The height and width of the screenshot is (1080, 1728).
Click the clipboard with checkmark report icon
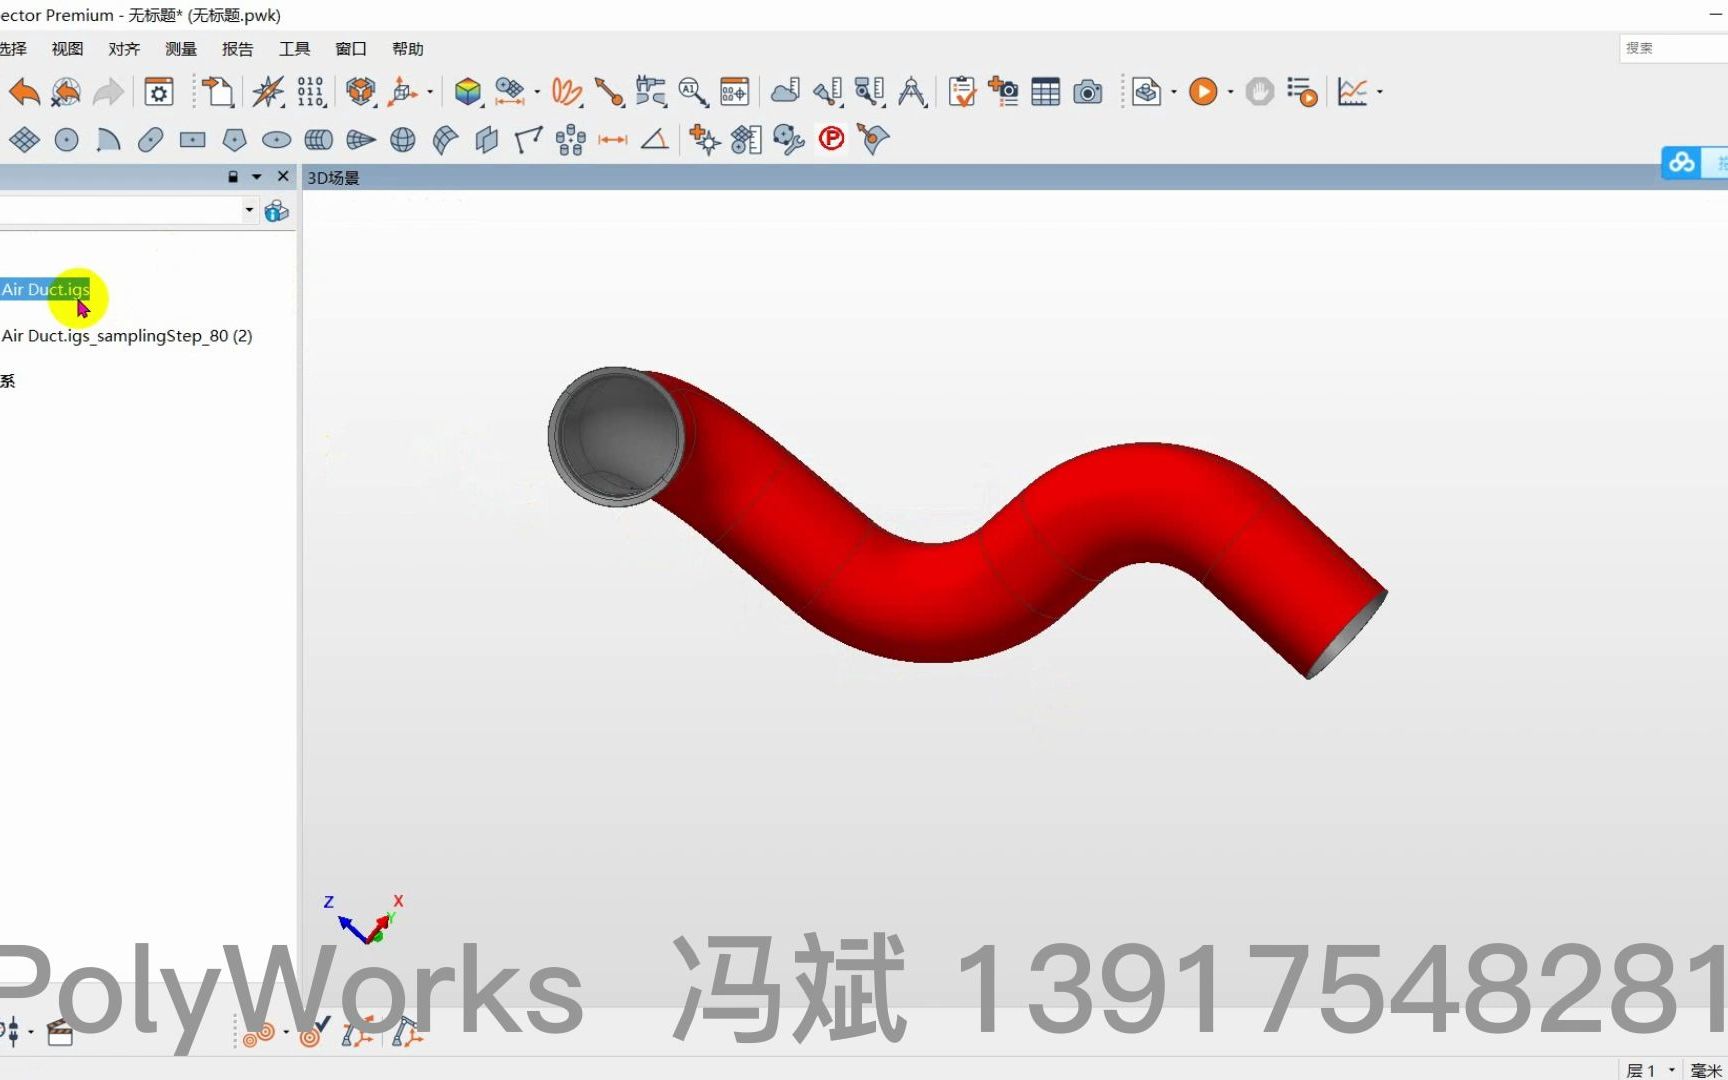[x=961, y=92]
